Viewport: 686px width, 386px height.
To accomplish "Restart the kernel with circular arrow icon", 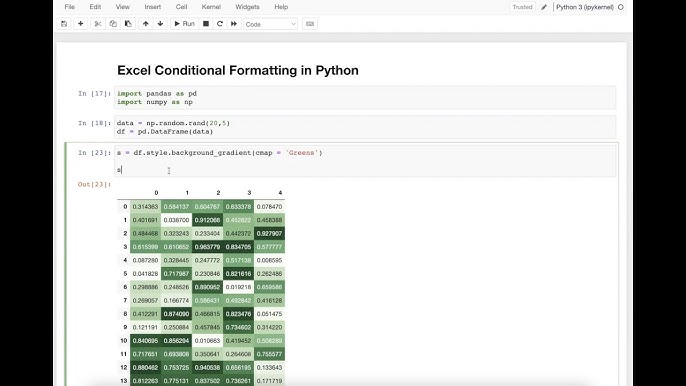I will (220, 24).
